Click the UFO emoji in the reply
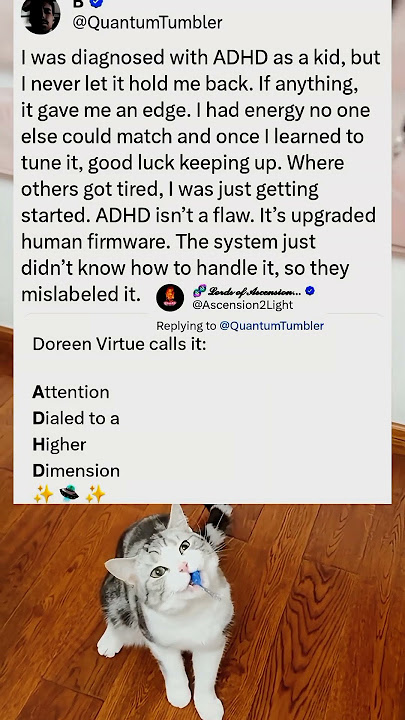Image resolution: width=405 pixels, height=720 pixels. [69, 494]
